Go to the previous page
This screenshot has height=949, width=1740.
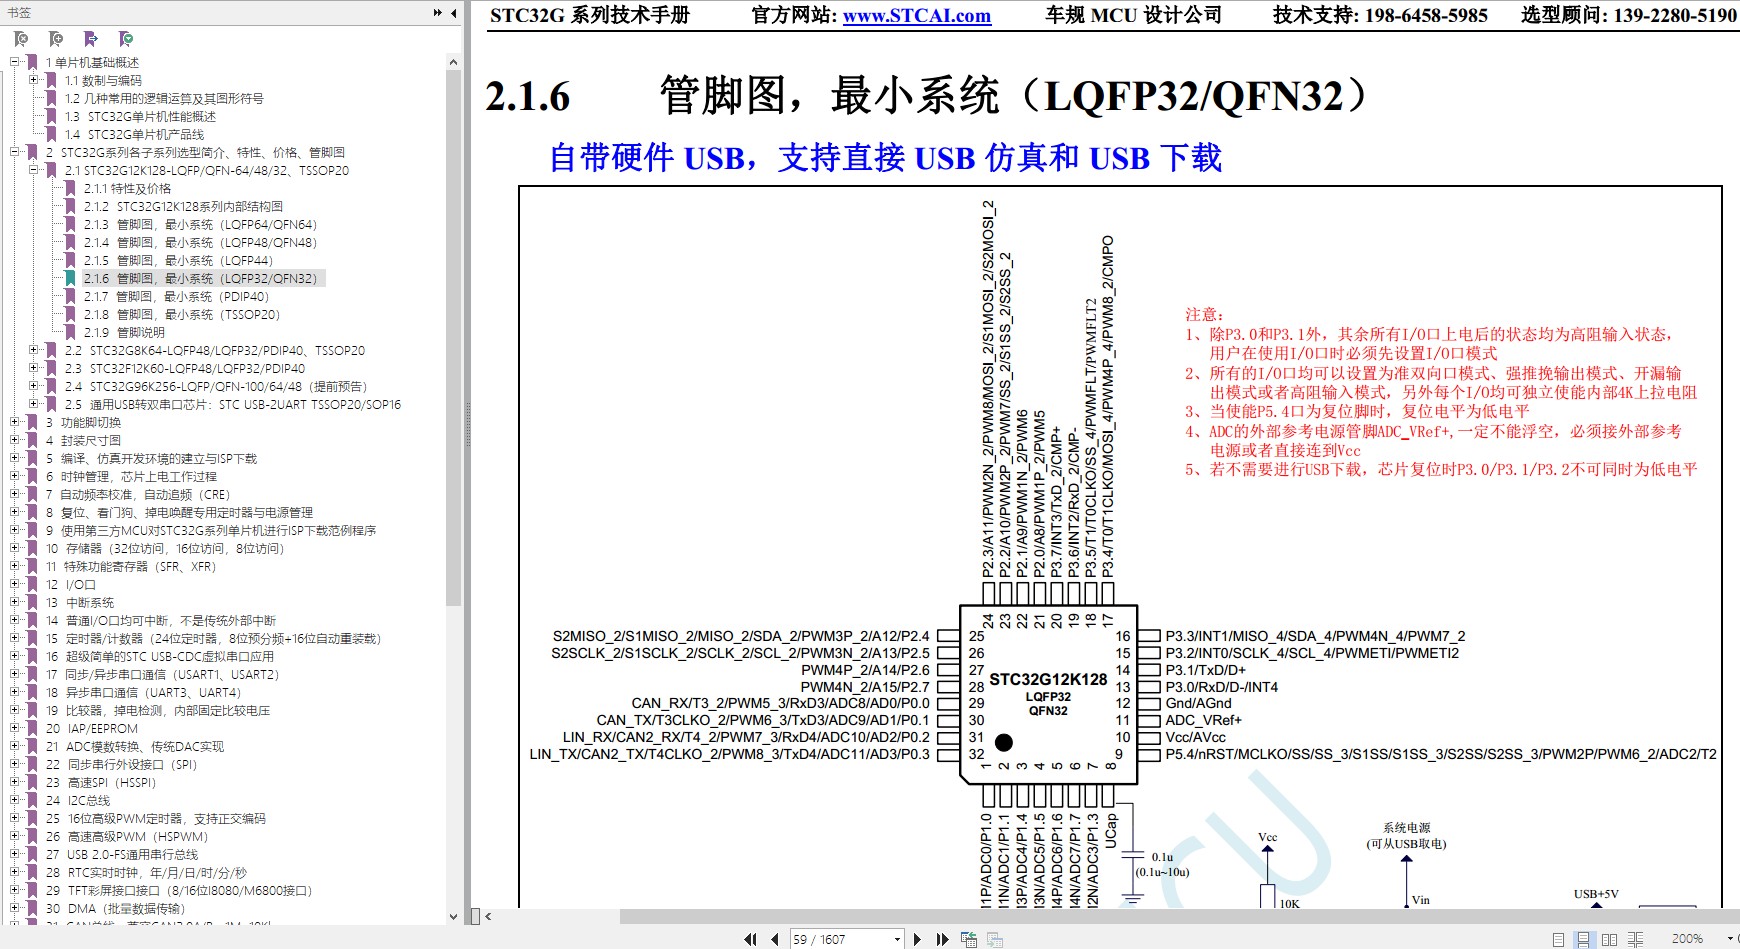[775, 939]
